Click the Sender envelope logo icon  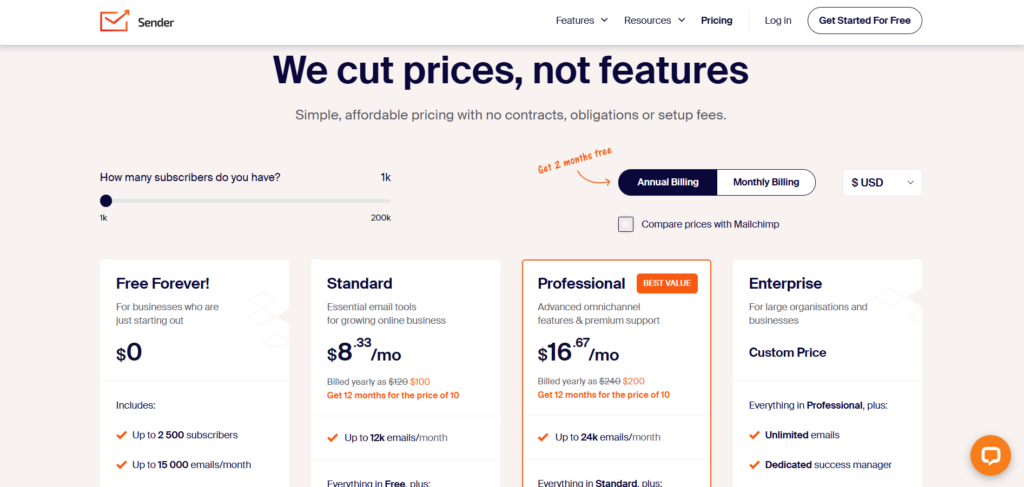[x=114, y=21]
